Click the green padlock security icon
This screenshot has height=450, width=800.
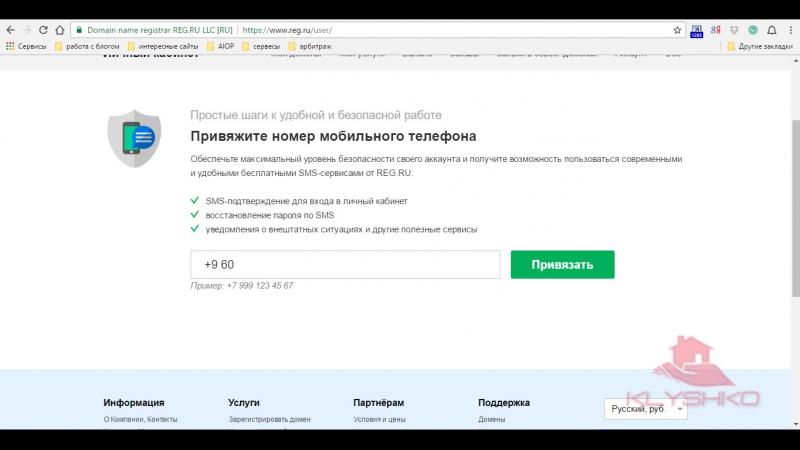point(79,30)
